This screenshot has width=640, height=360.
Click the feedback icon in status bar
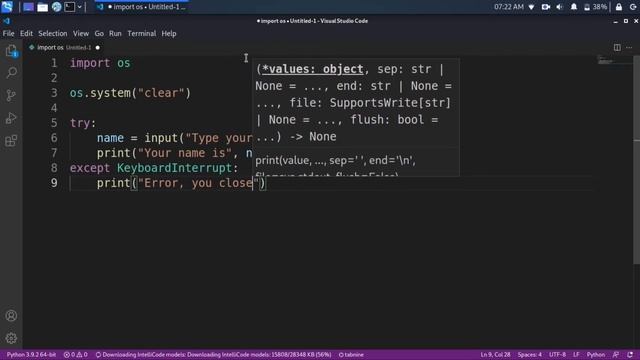[616, 355]
